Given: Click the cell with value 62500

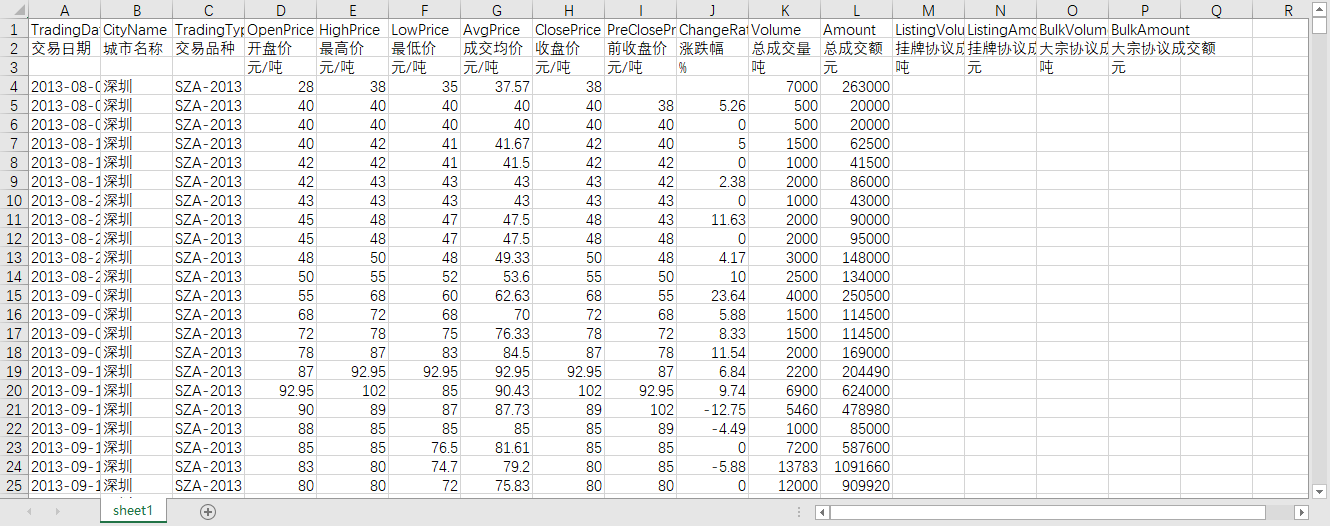Looking at the screenshot, I should pyautogui.click(x=856, y=143).
